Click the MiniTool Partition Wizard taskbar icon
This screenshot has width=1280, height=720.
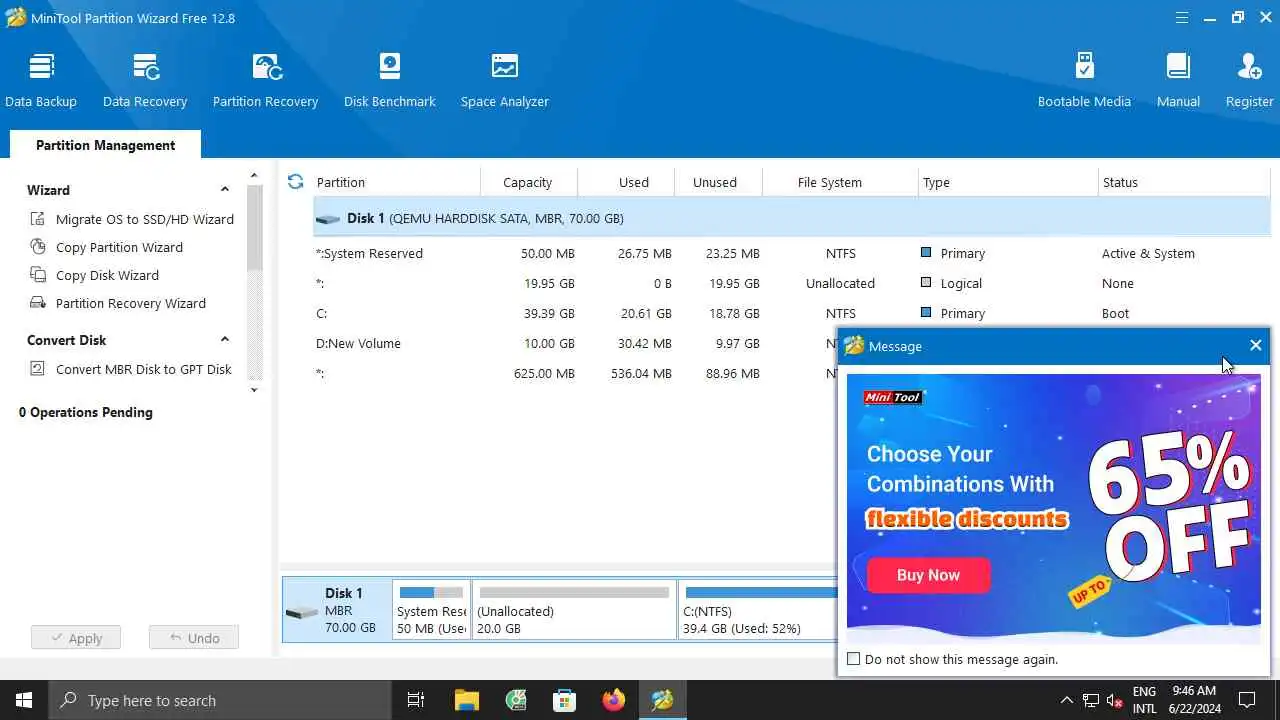coord(663,700)
